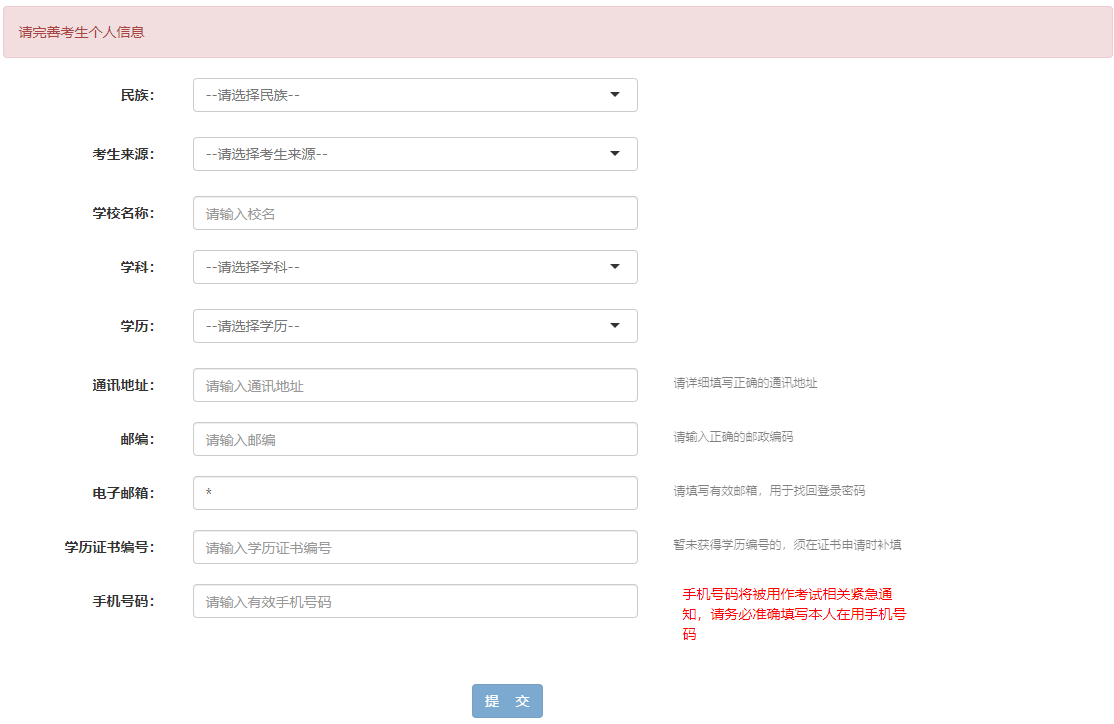Expand the --请选择学历-- select box
This screenshot has width=1114, height=724.
click(x=400, y=326)
